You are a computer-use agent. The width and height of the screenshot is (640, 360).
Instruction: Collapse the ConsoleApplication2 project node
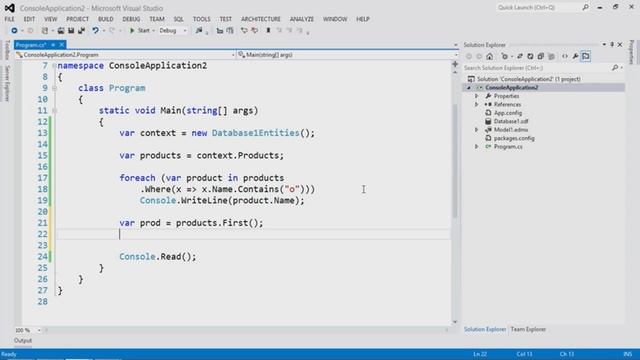[x=469, y=88]
